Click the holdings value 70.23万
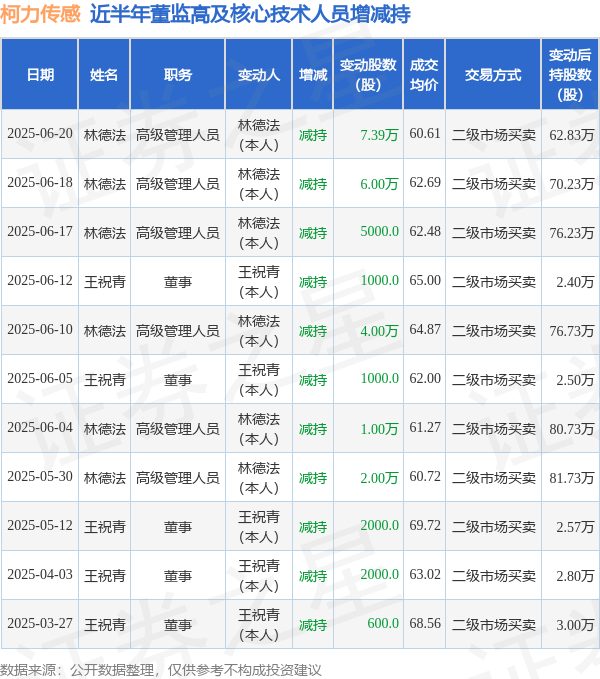The height and width of the screenshot is (679, 600). click(571, 184)
